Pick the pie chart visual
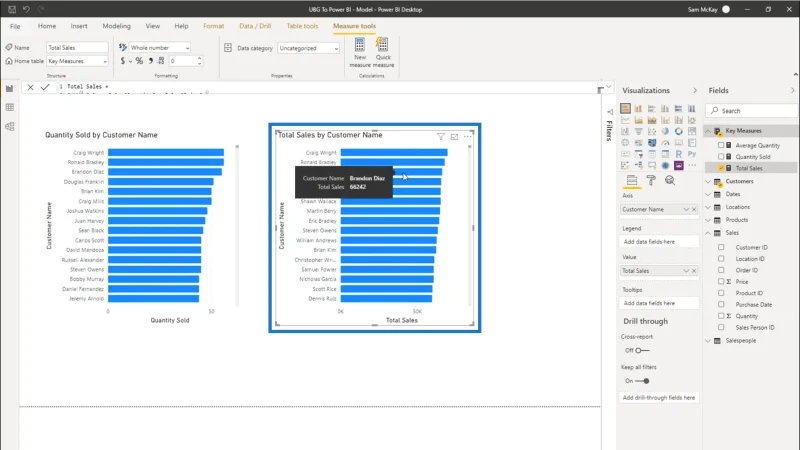 (x=665, y=131)
